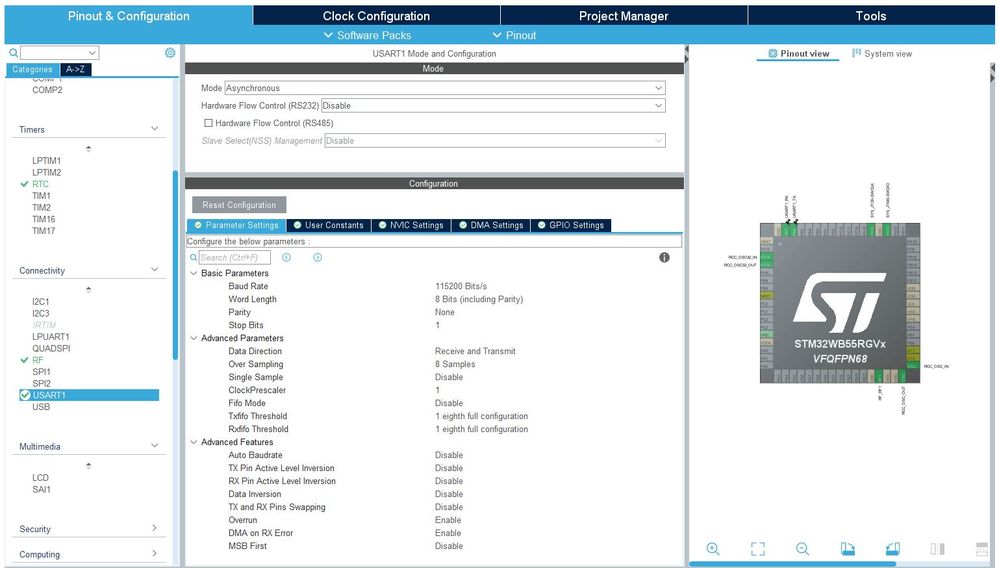Expand the Computing category
This screenshot has width=999, height=568.
coord(154,553)
